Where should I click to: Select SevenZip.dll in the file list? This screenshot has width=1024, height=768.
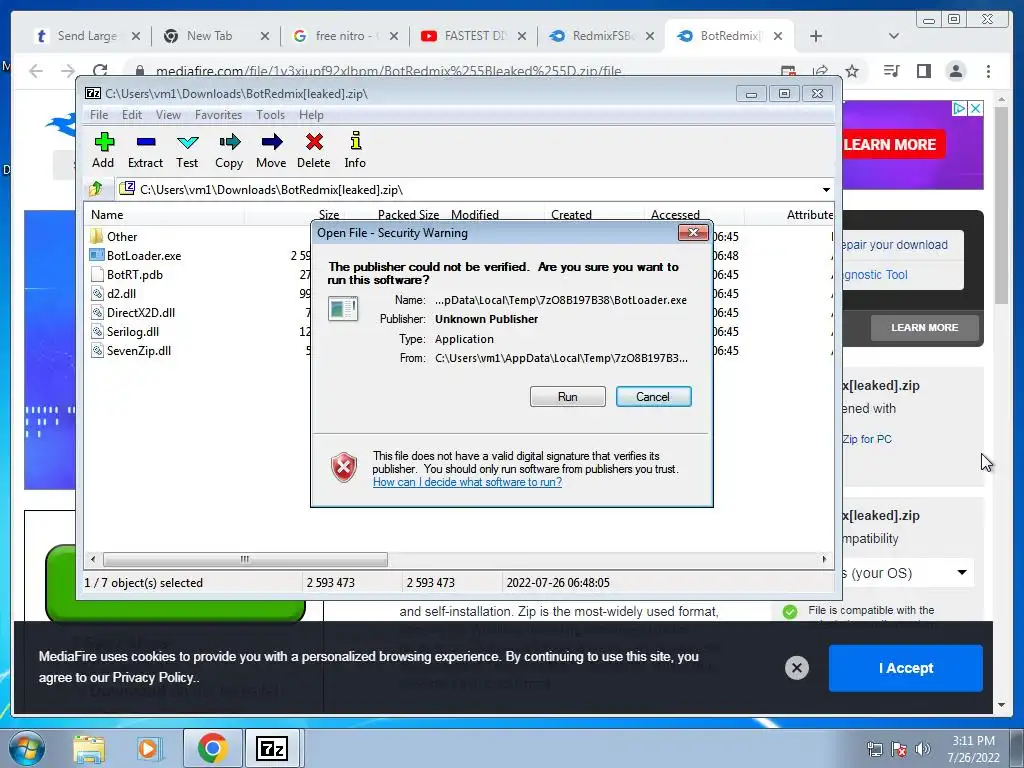tap(131, 350)
